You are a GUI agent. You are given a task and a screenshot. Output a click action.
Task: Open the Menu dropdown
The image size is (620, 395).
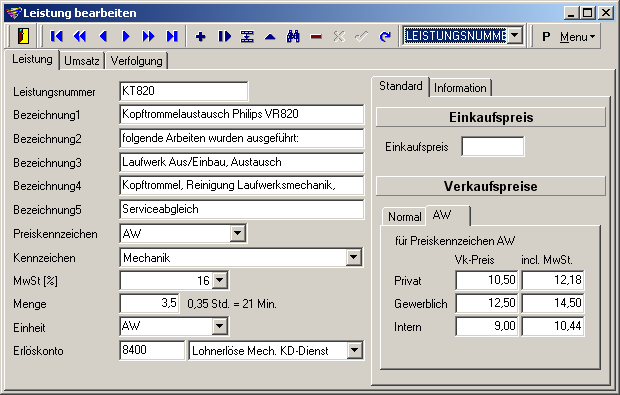coord(577,37)
